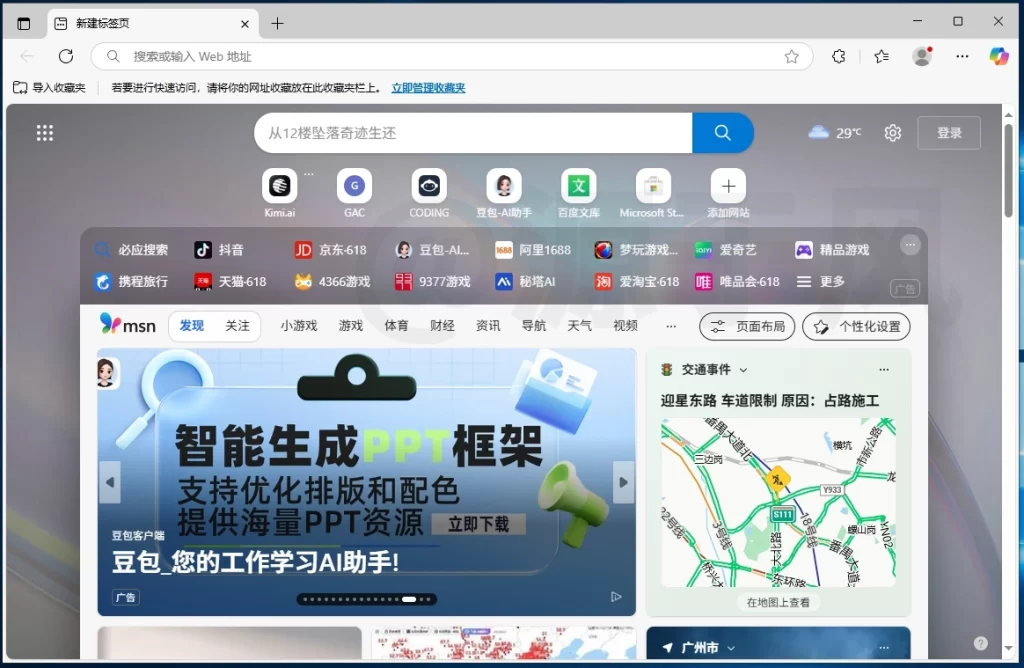Open 天猫·618 quick link
This screenshot has width=1024, height=668.
pyautogui.click(x=231, y=281)
